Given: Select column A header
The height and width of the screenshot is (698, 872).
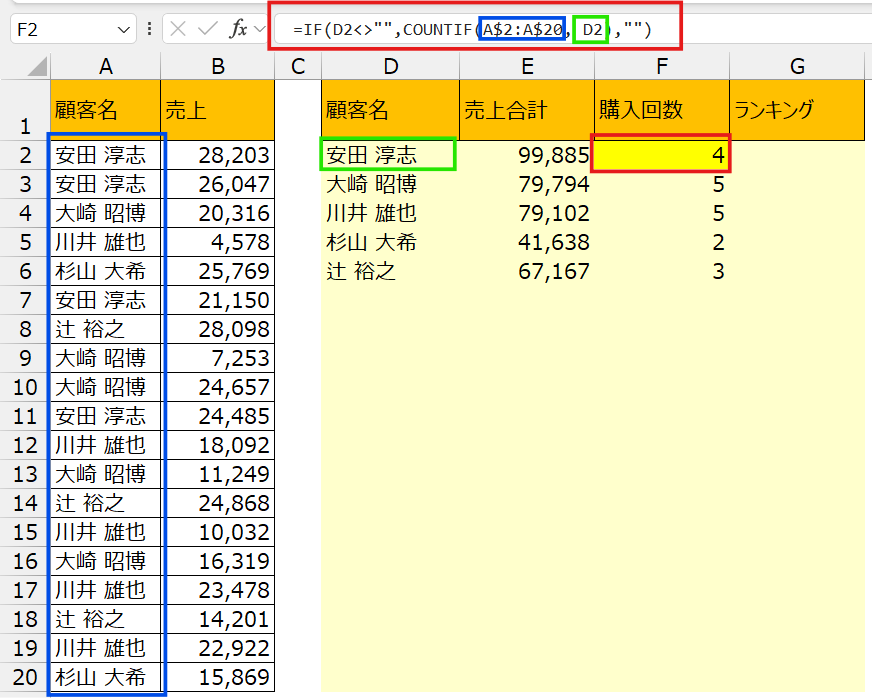Looking at the screenshot, I should point(105,67).
